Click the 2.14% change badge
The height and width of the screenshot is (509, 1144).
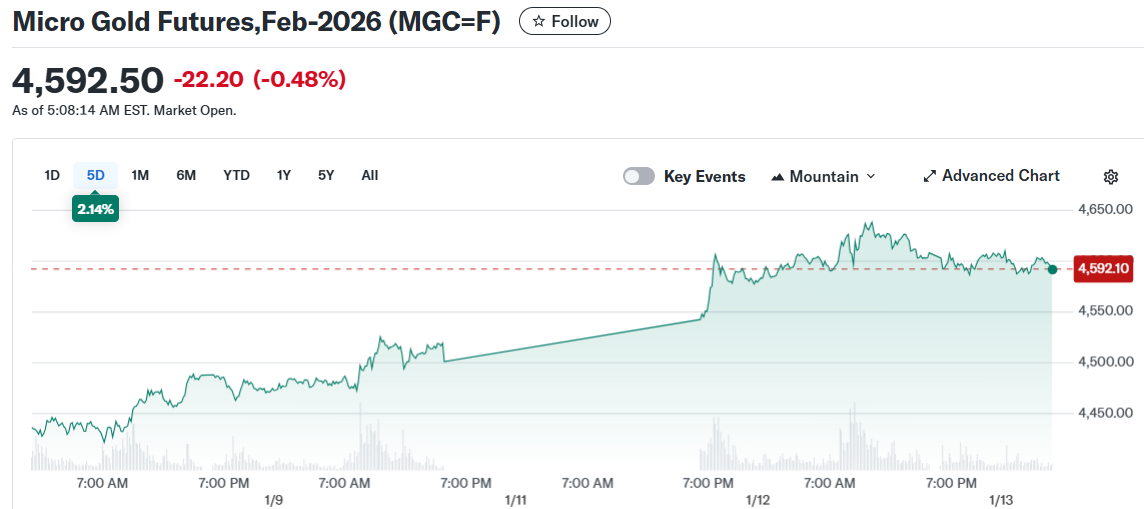pos(96,209)
